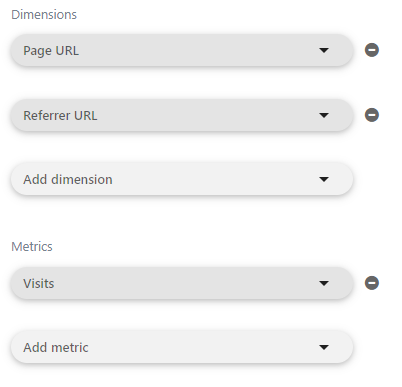Viewport: 402px width, 387px height.
Task: Click the arrow icon on Visits
Action: pos(324,283)
